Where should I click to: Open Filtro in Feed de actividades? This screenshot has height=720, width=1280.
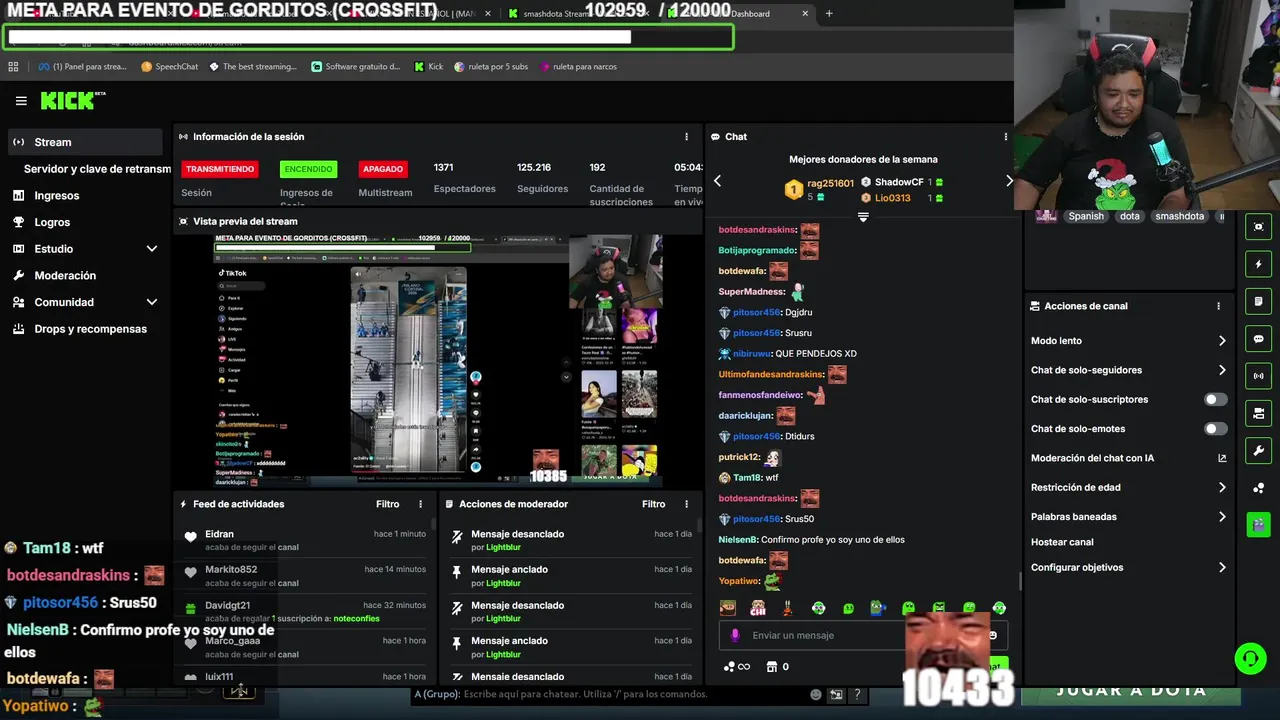(x=387, y=504)
